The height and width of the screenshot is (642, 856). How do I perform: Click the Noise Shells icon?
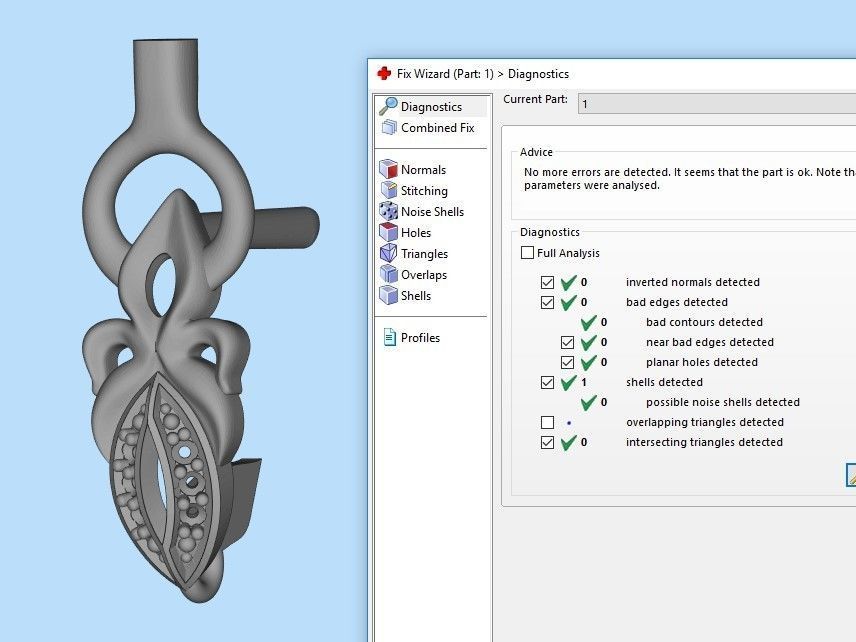pos(388,211)
